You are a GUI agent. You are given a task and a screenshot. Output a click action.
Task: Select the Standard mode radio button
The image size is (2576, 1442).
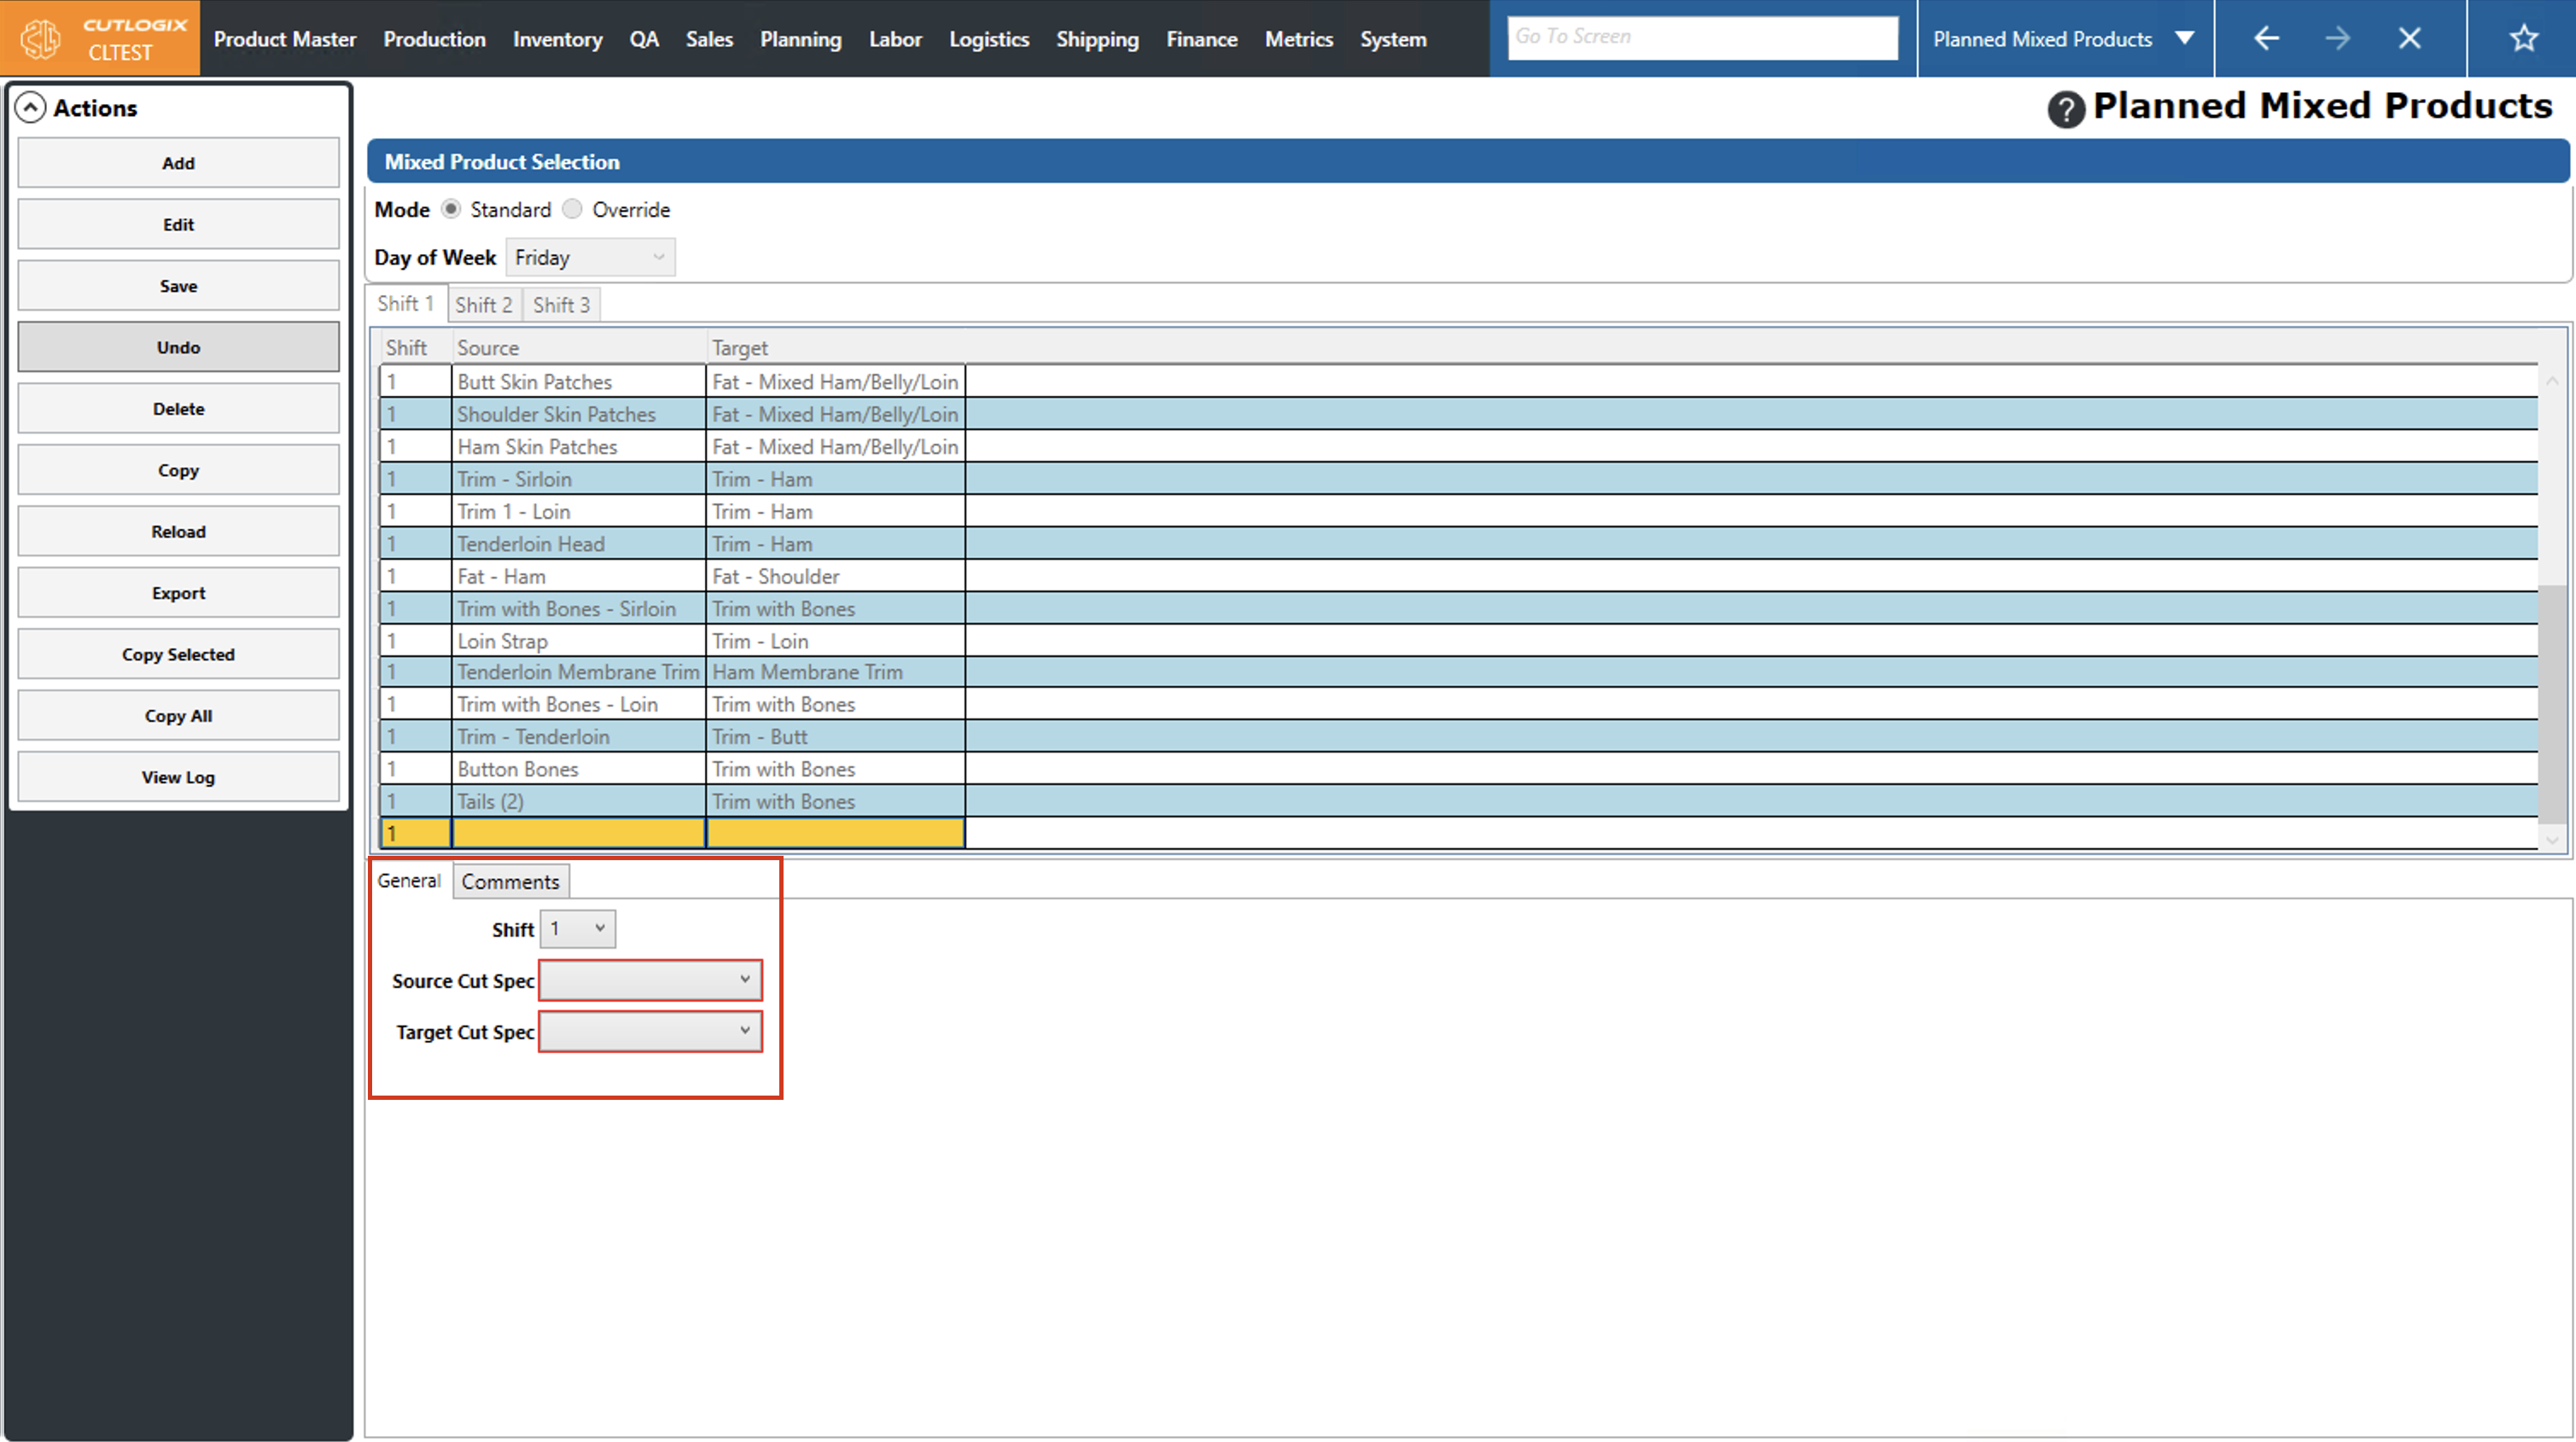pyautogui.click(x=451, y=209)
